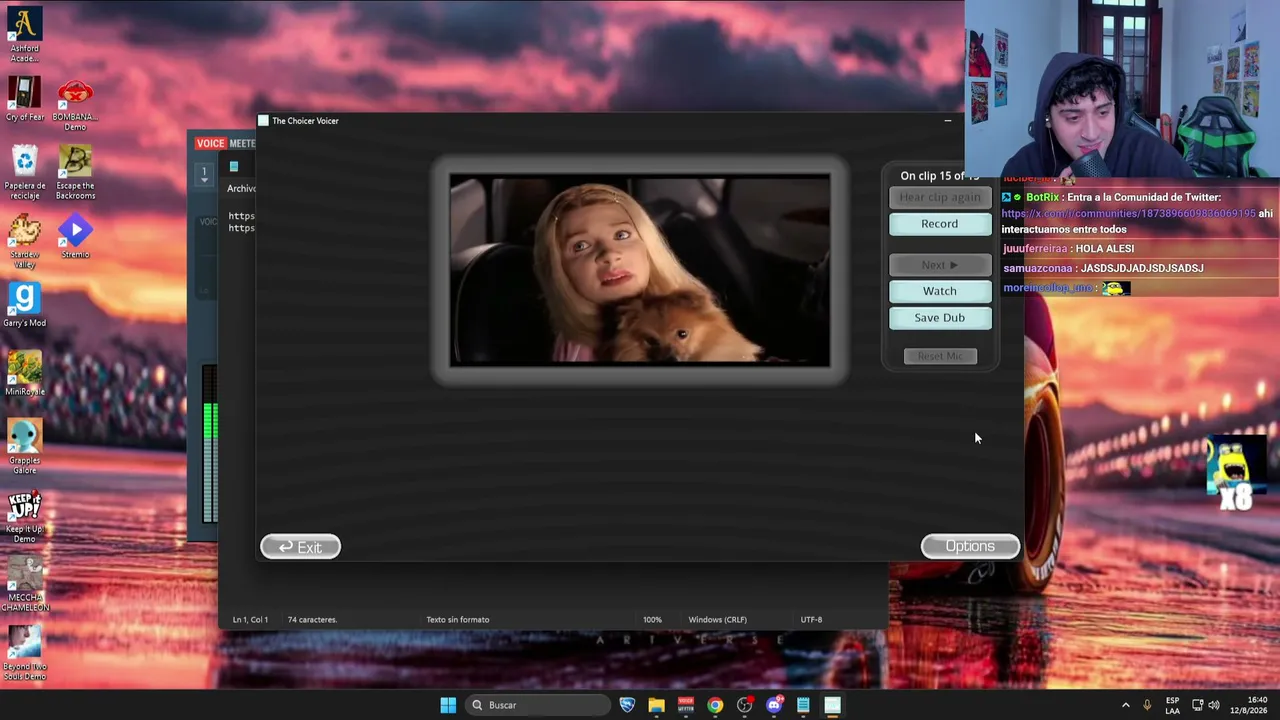Exit The Choicer Voicer

click(x=300, y=547)
